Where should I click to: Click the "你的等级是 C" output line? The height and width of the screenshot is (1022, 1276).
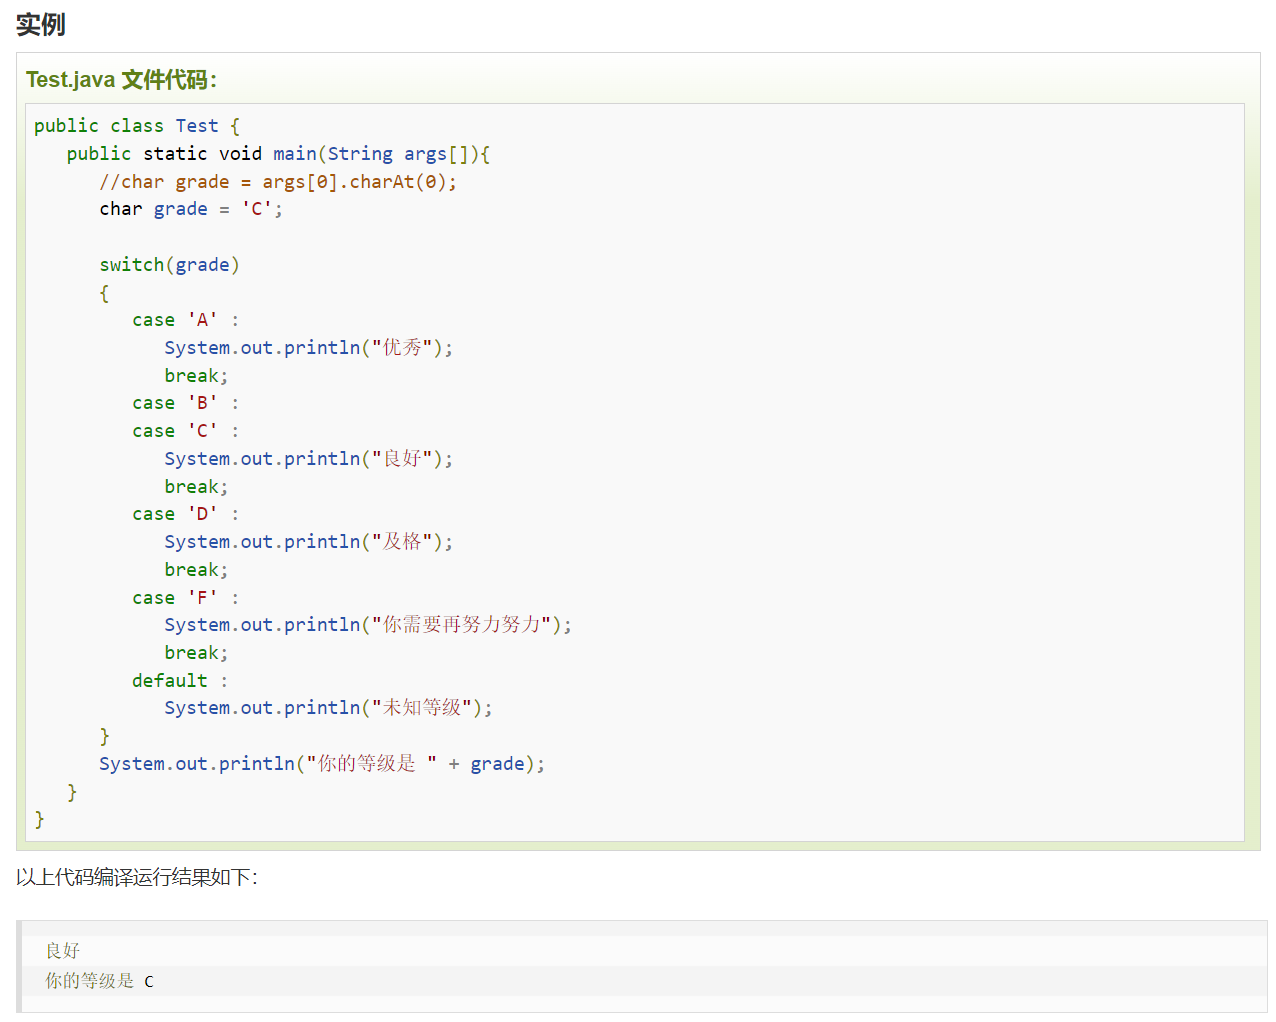pyautogui.click(x=99, y=981)
